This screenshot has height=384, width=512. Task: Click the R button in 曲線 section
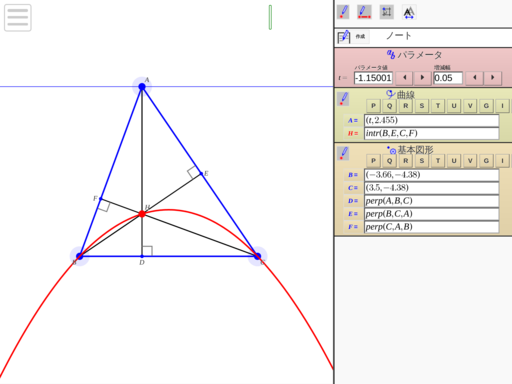click(x=406, y=106)
